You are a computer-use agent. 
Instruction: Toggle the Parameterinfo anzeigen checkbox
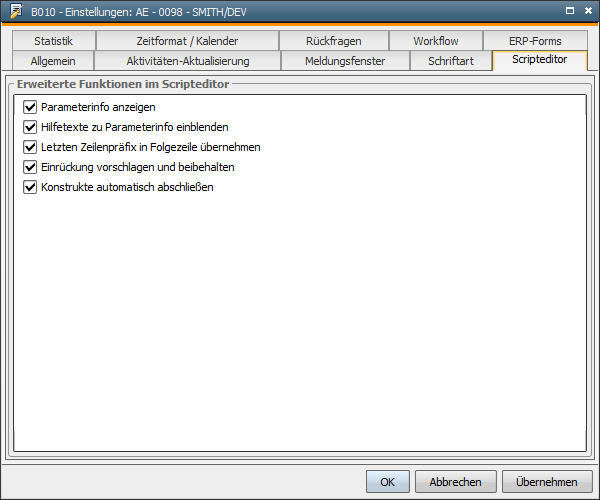[30, 107]
